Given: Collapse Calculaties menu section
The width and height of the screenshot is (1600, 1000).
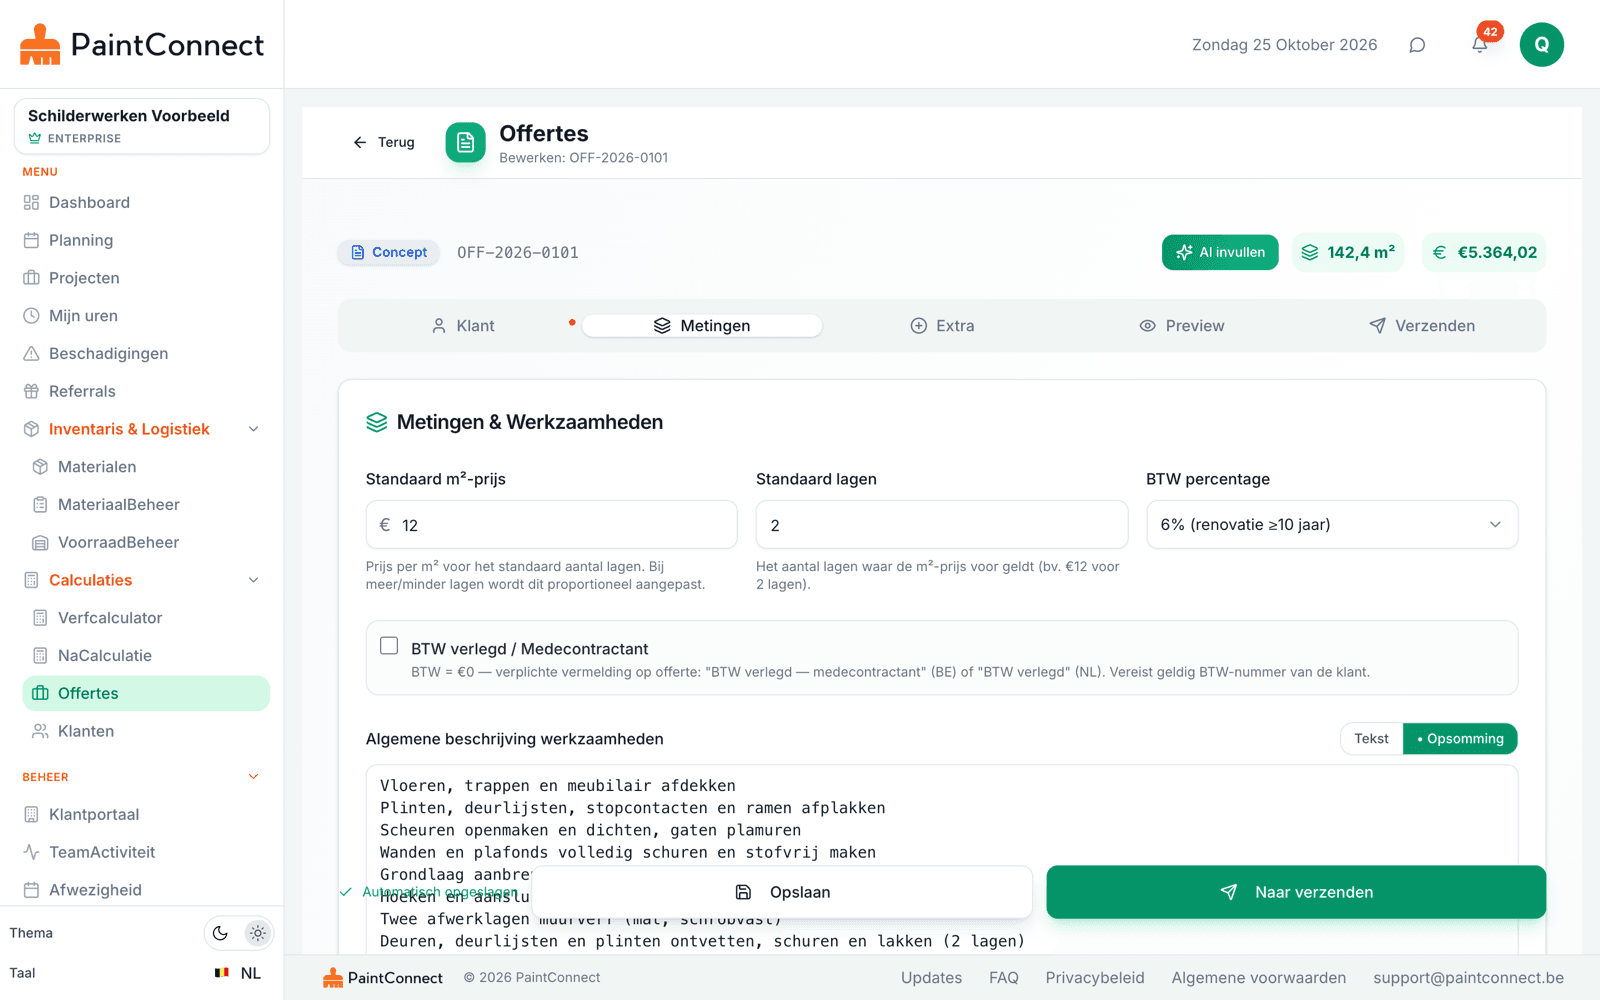Looking at the screenshot, I should pos(253,580).
